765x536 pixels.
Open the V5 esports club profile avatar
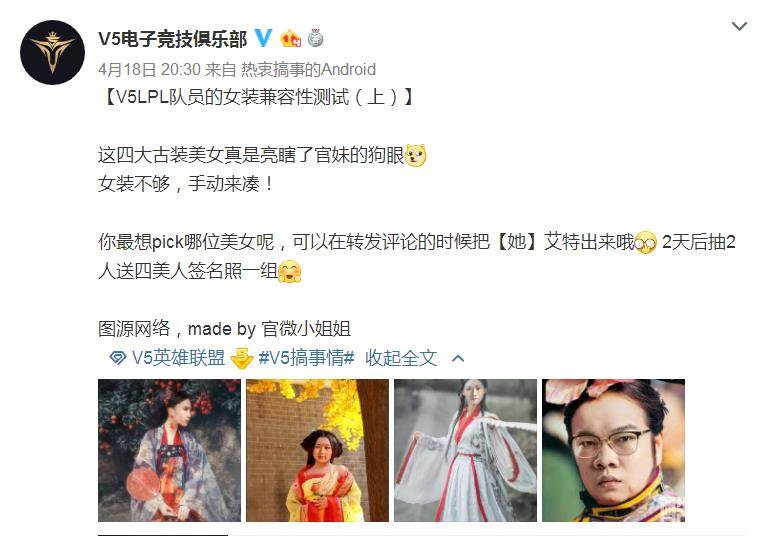[52, 52]
